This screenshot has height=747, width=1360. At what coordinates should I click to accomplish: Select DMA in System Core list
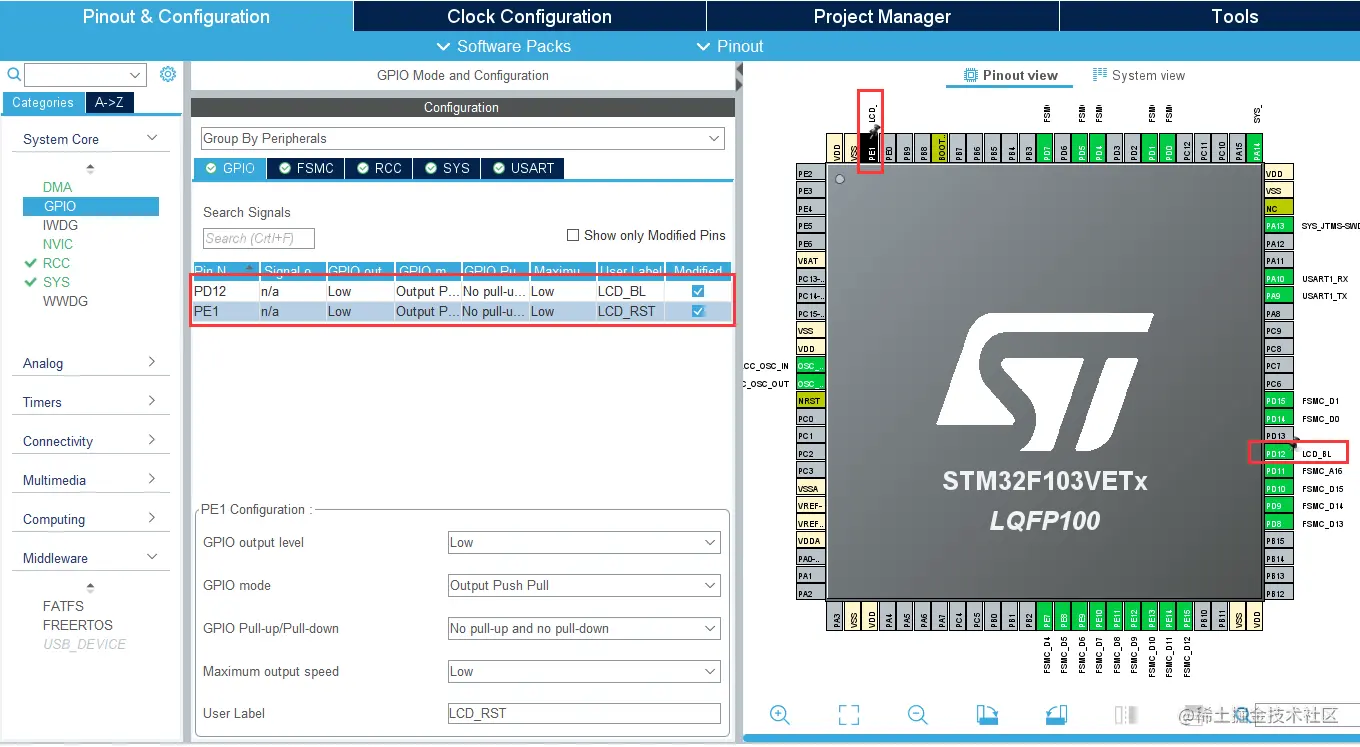point(57,187)
